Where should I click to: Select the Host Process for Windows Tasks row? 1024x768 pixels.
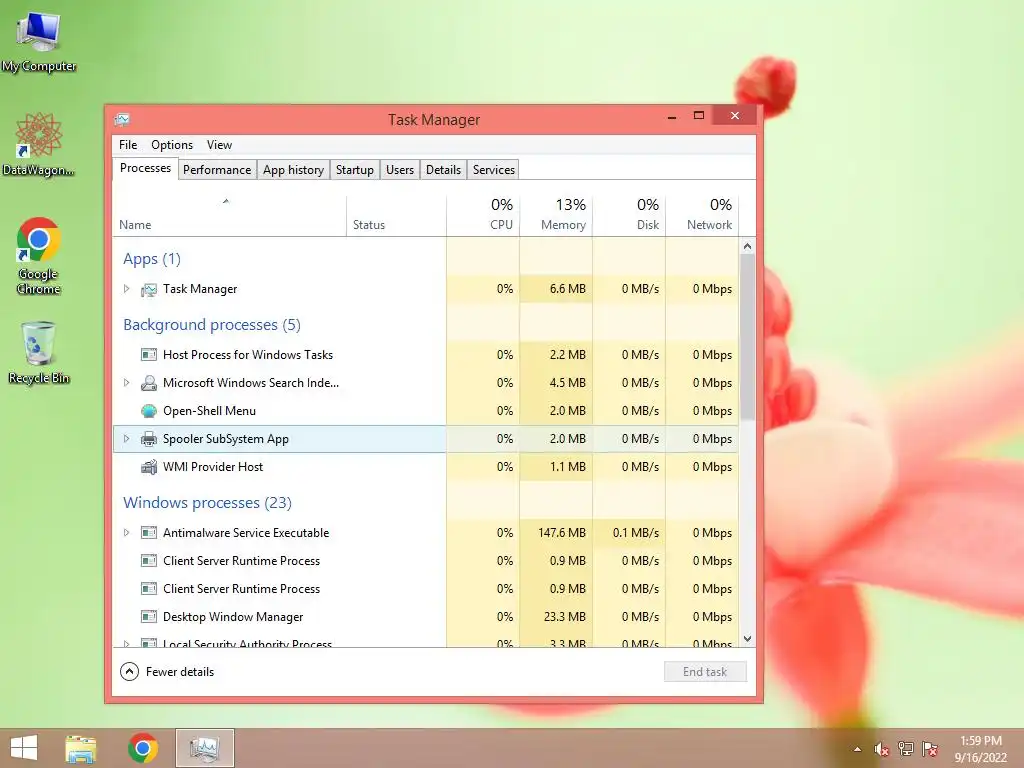[x=426, y=355]
